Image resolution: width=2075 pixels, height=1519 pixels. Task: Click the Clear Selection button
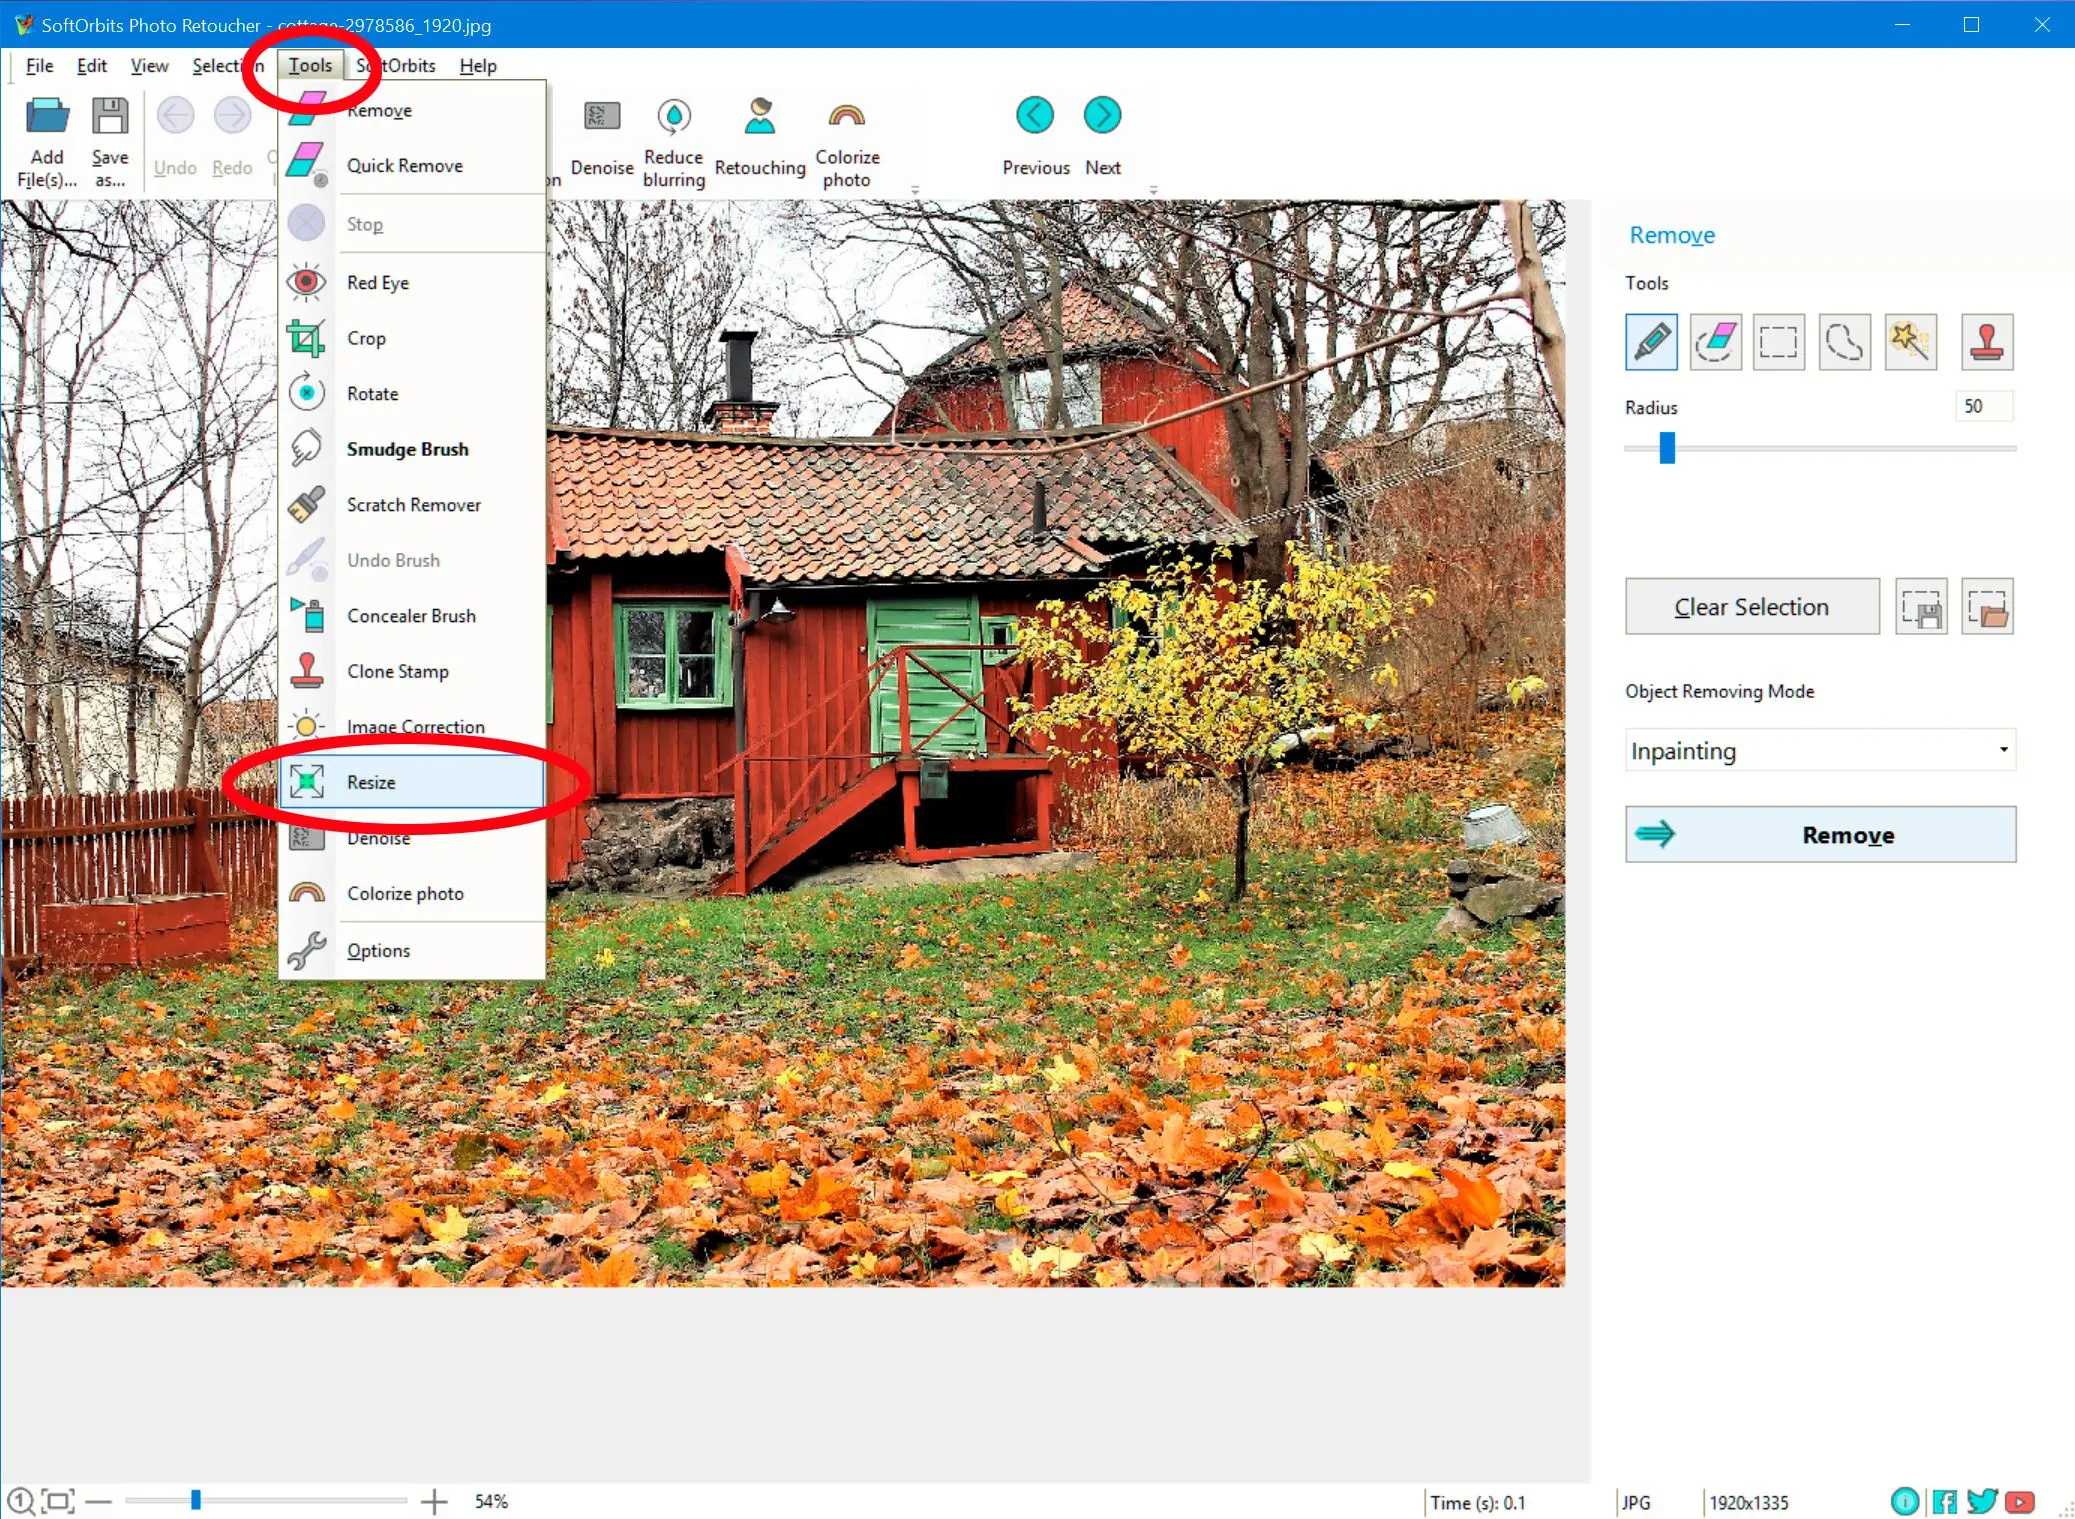tap(1751, 606)
